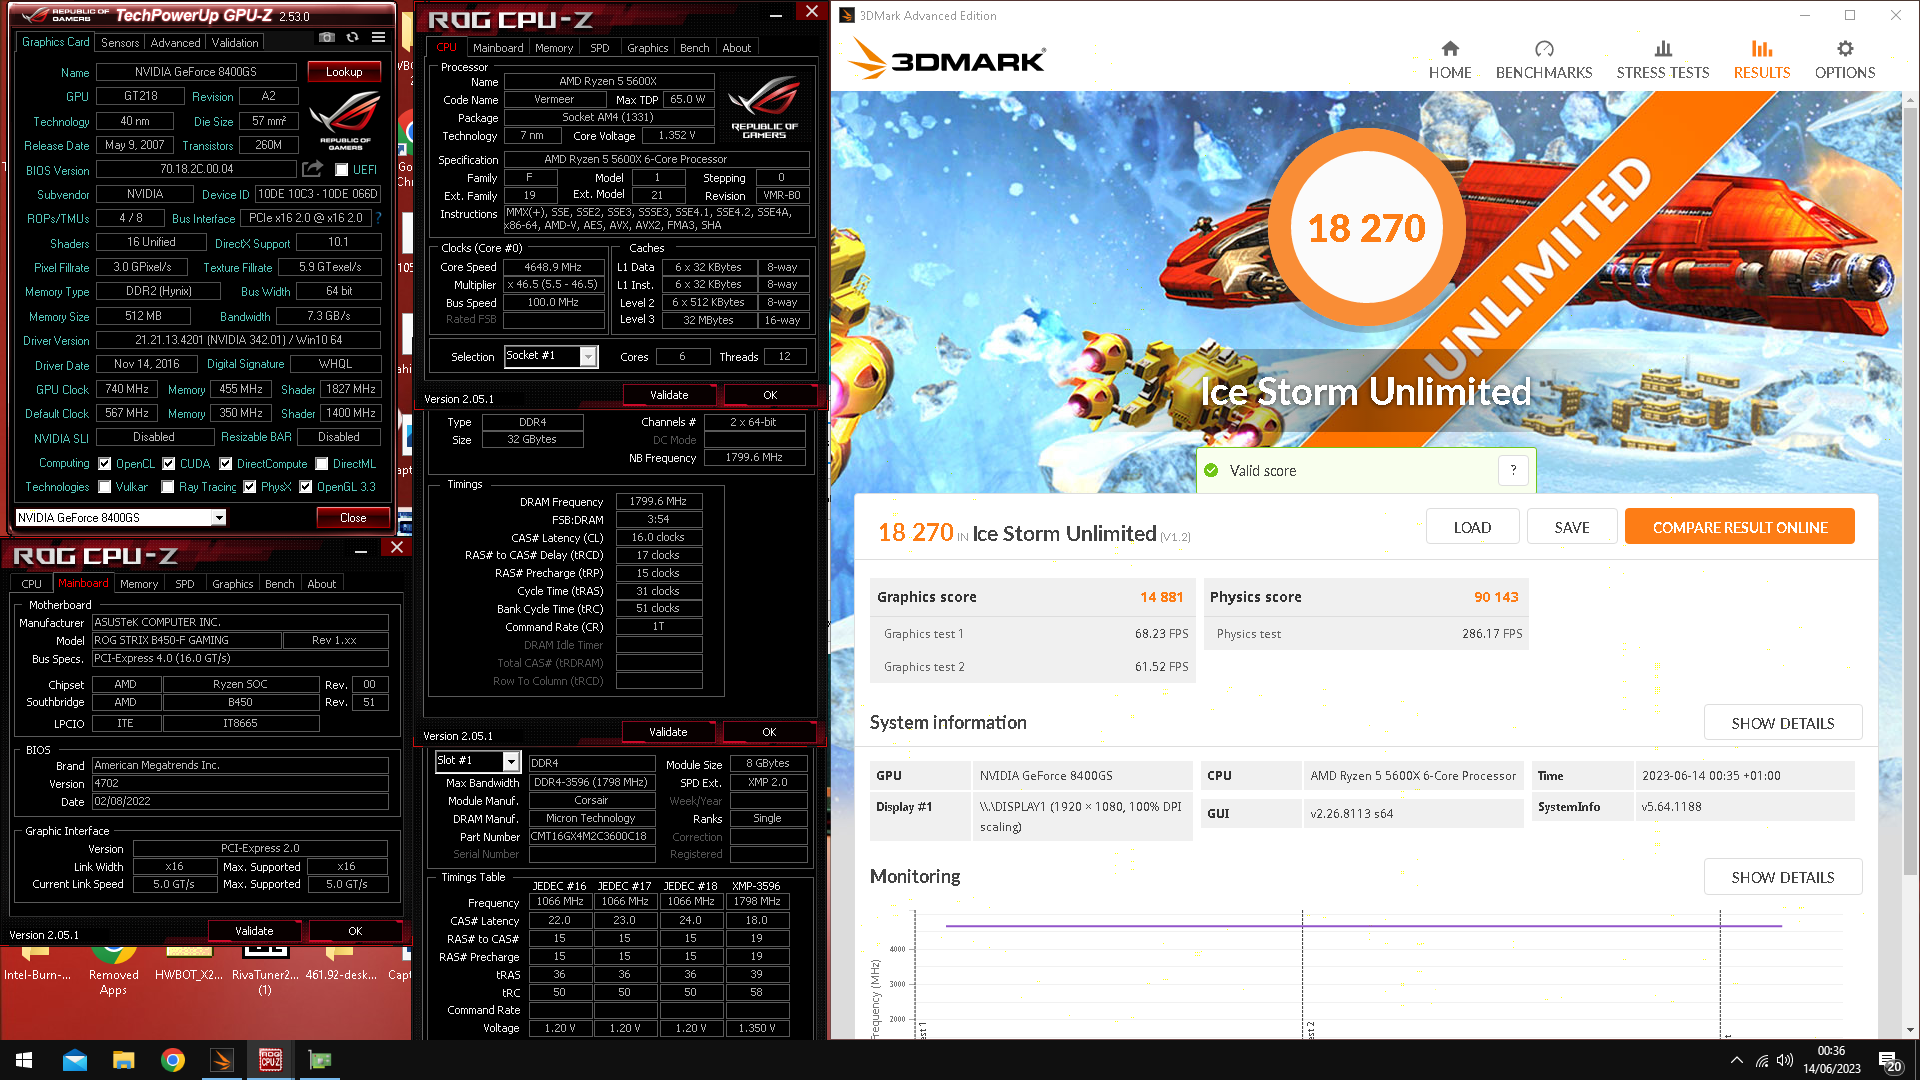Open 3DMark OPTIONS gear
Viewport: 1920px width, 1080px height.
pos(1845,60)
